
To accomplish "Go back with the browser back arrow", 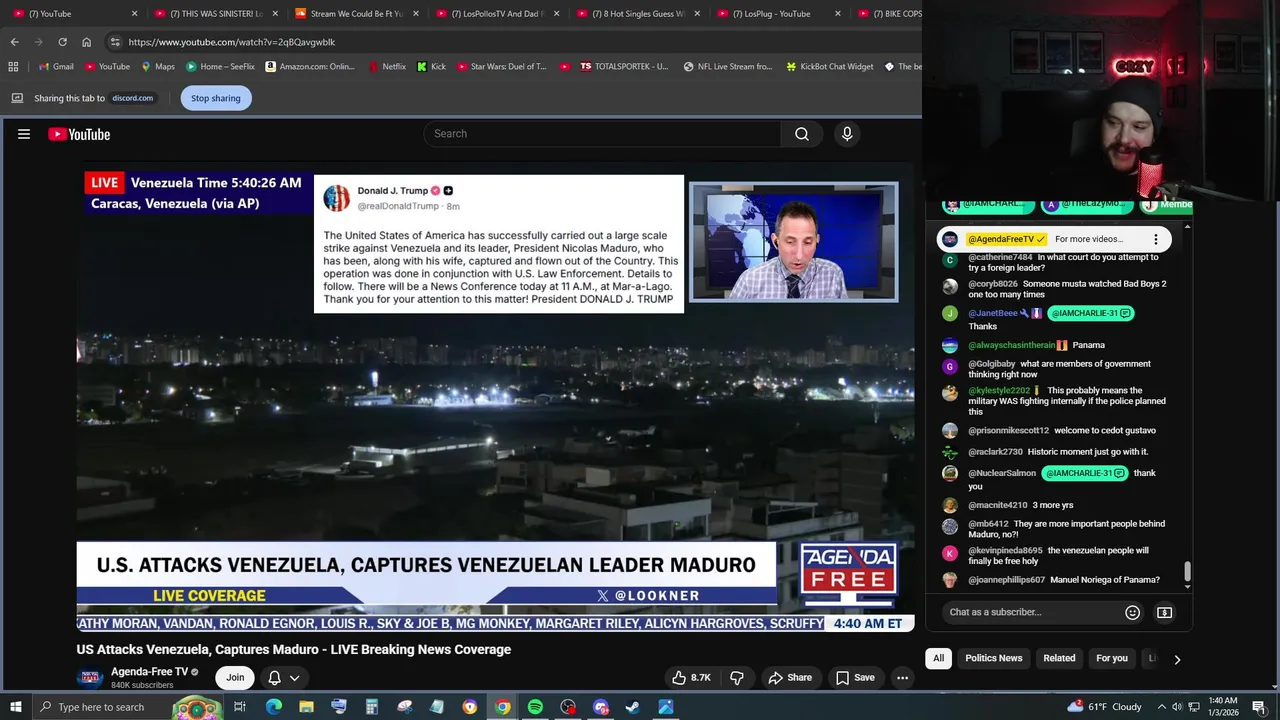I will [14, 42].
